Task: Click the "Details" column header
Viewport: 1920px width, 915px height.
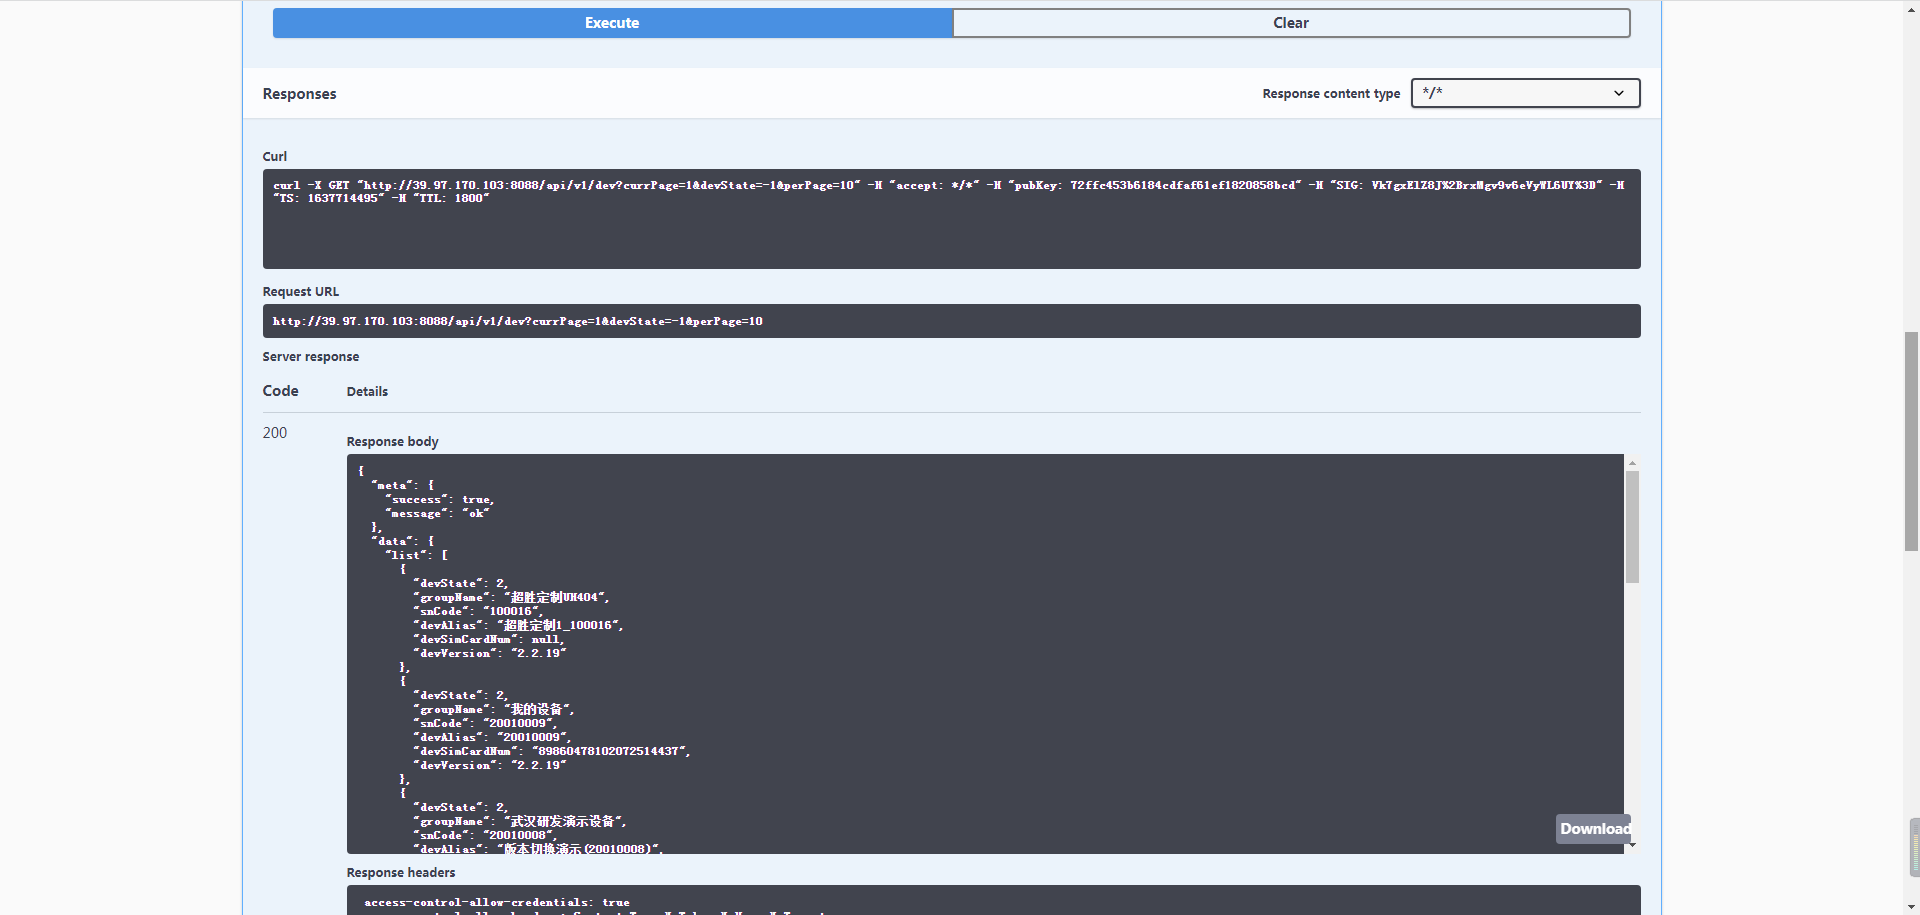Action: click(x=367, y=392)
